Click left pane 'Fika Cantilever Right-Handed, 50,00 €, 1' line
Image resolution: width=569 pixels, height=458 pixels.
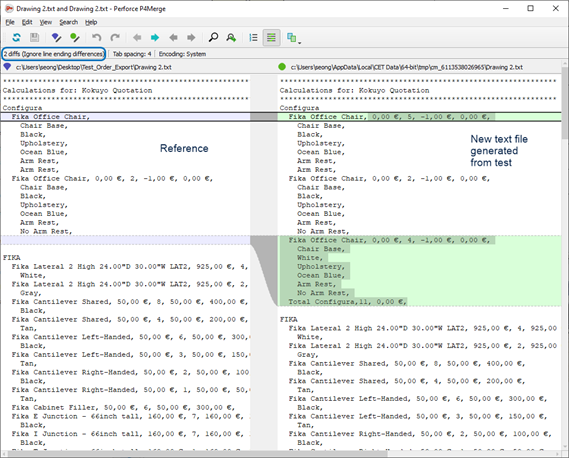[x=130, y=390]
